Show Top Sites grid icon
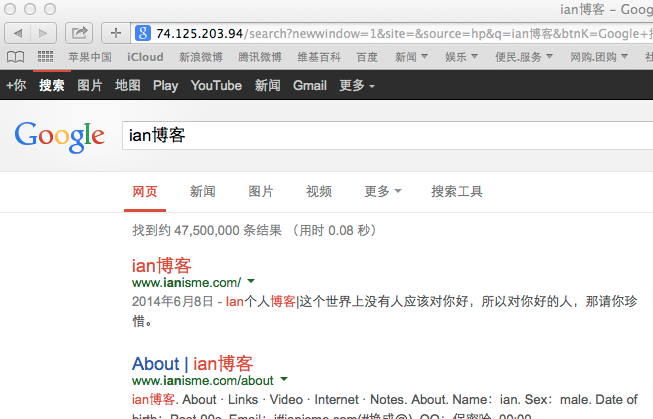 [45, 57]
